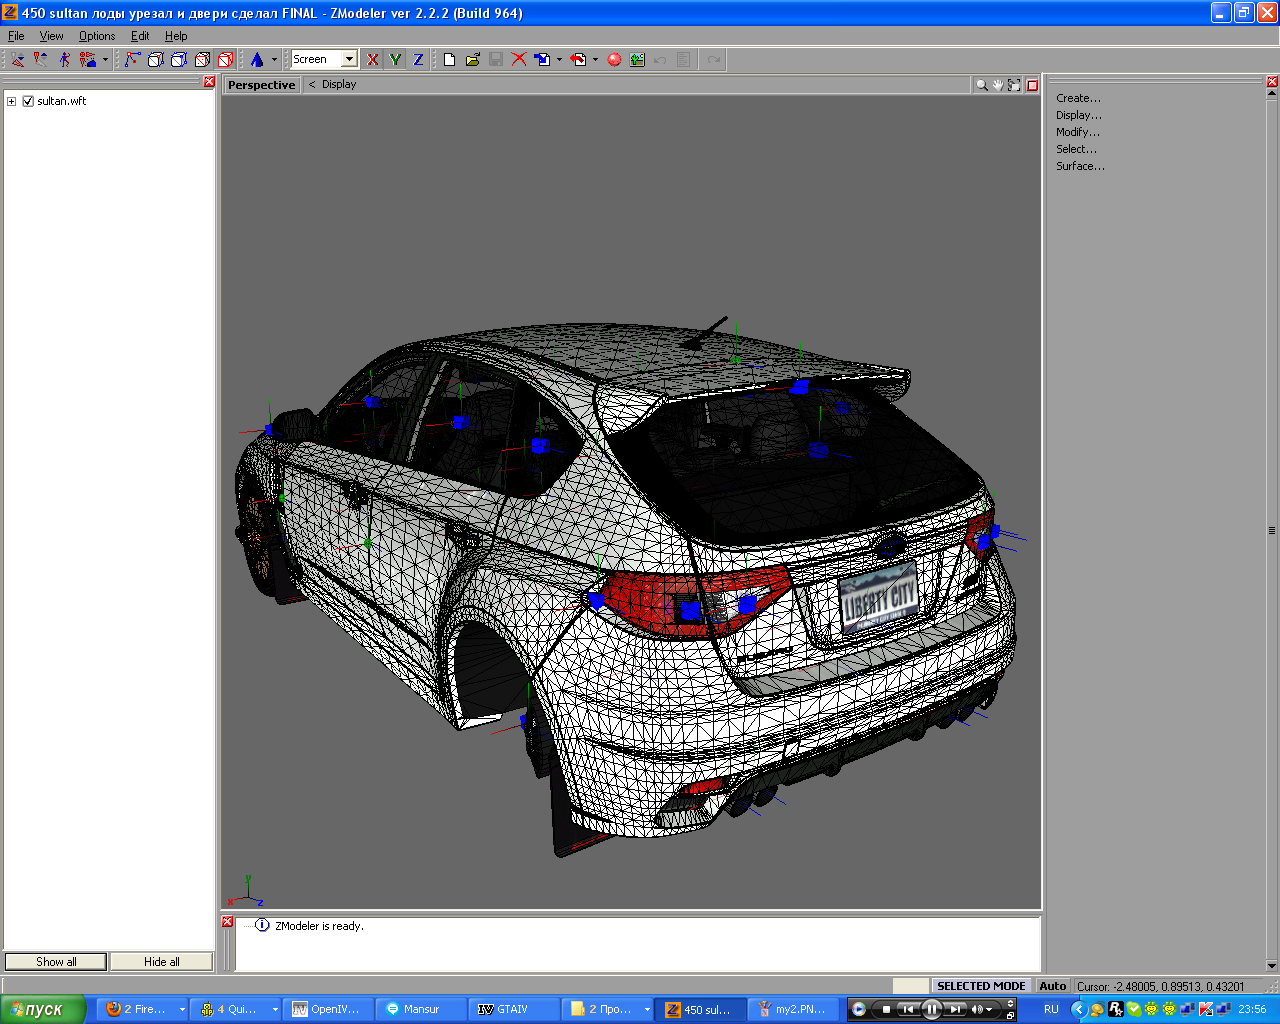This screenshot has width=1280, height=1024.
Task: Click the red sphere render icon
Action: [614, 60]
